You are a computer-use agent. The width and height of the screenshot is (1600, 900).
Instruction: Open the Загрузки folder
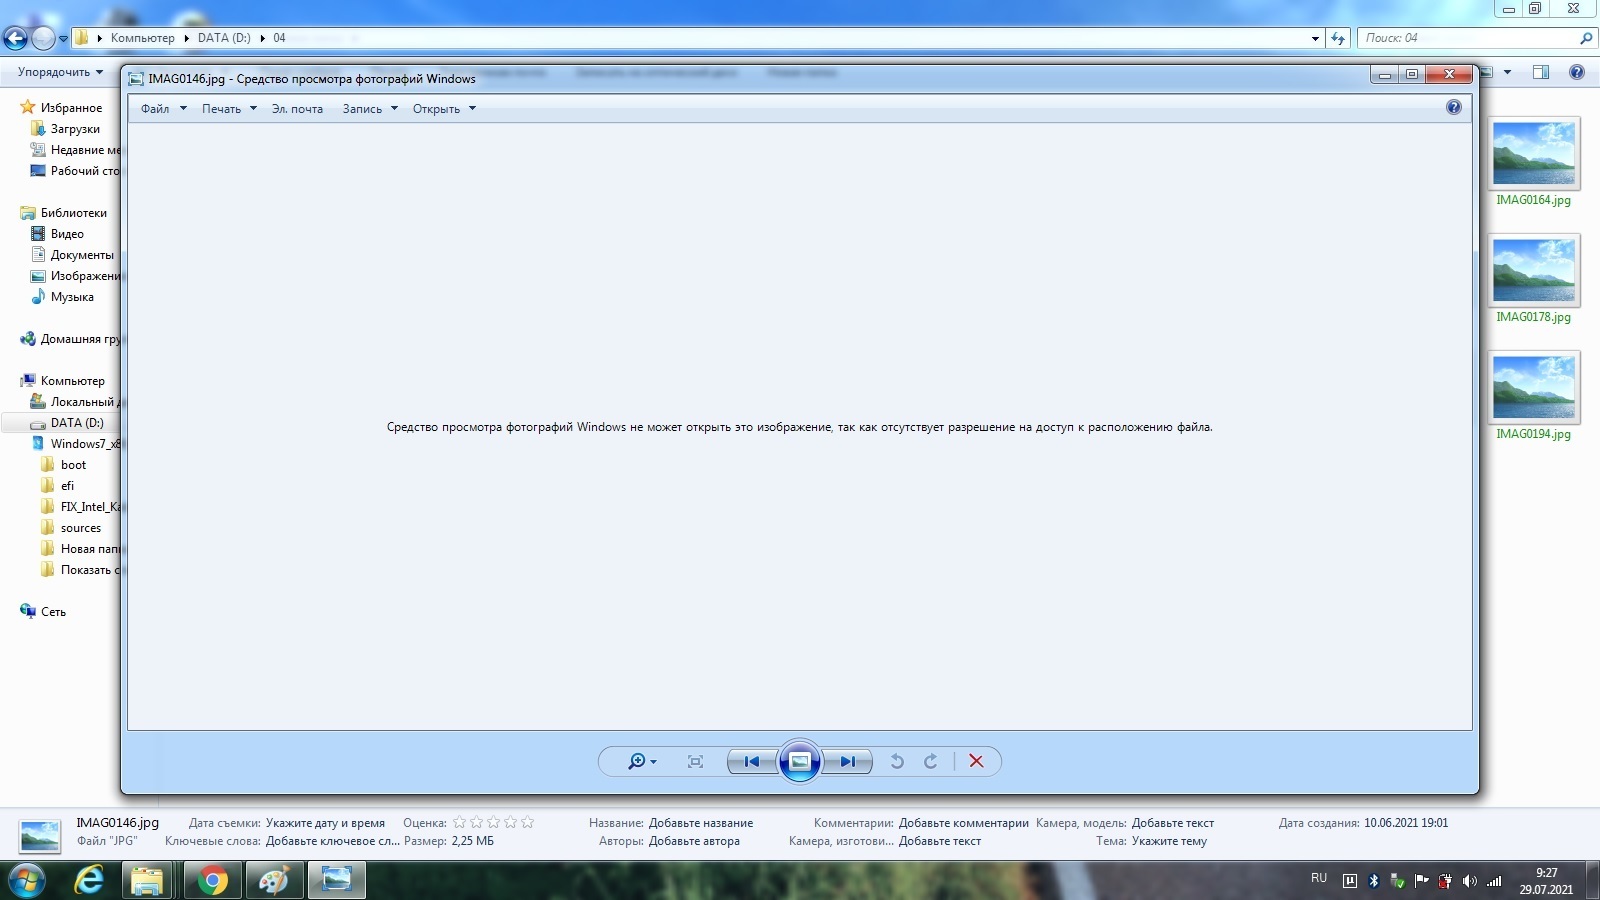click(x=75, y=129)
